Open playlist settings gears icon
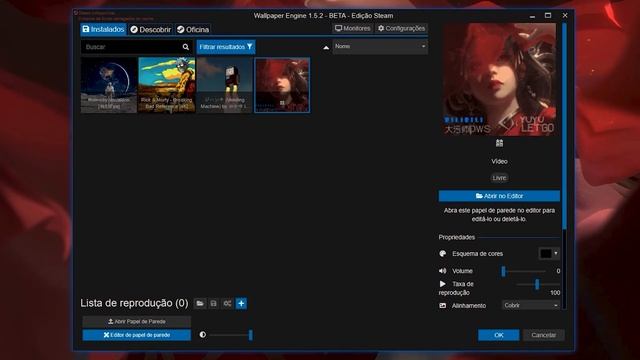Viewport: 640px width, 360px height. click(x=227, y=303)
